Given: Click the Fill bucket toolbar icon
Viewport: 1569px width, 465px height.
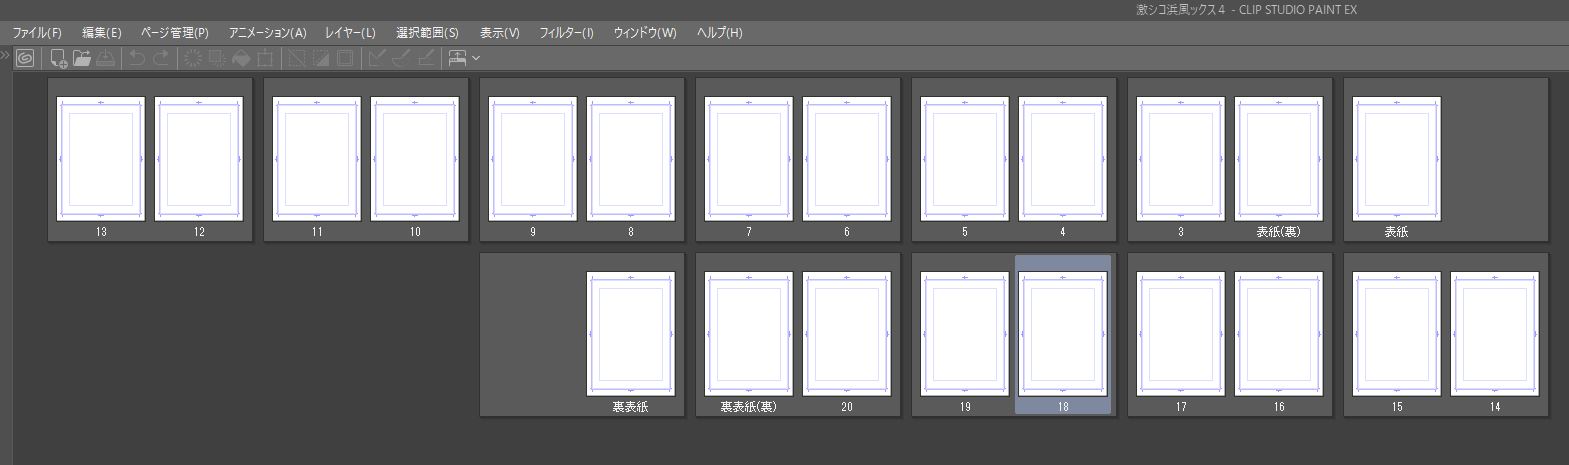Looking at the screenshot, I should (241, 58).
